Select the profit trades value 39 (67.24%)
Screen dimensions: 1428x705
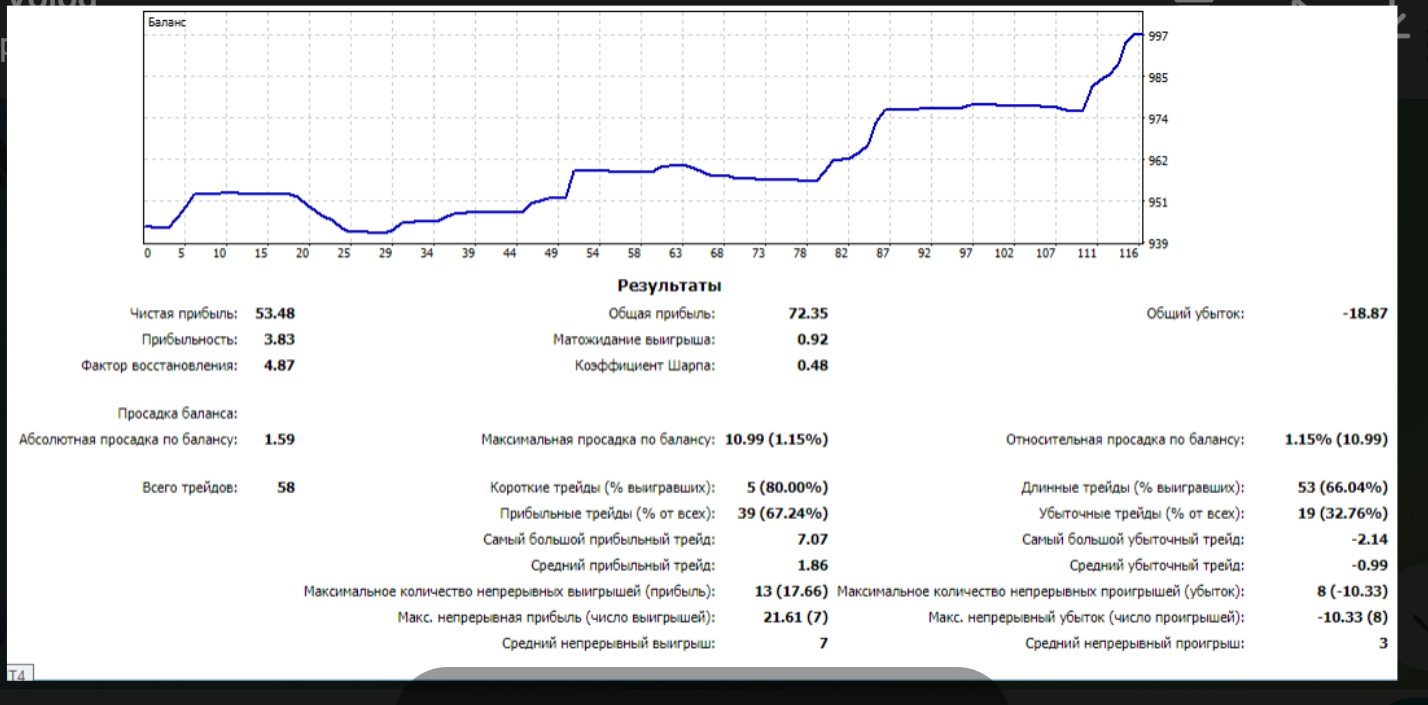point(783,514)
